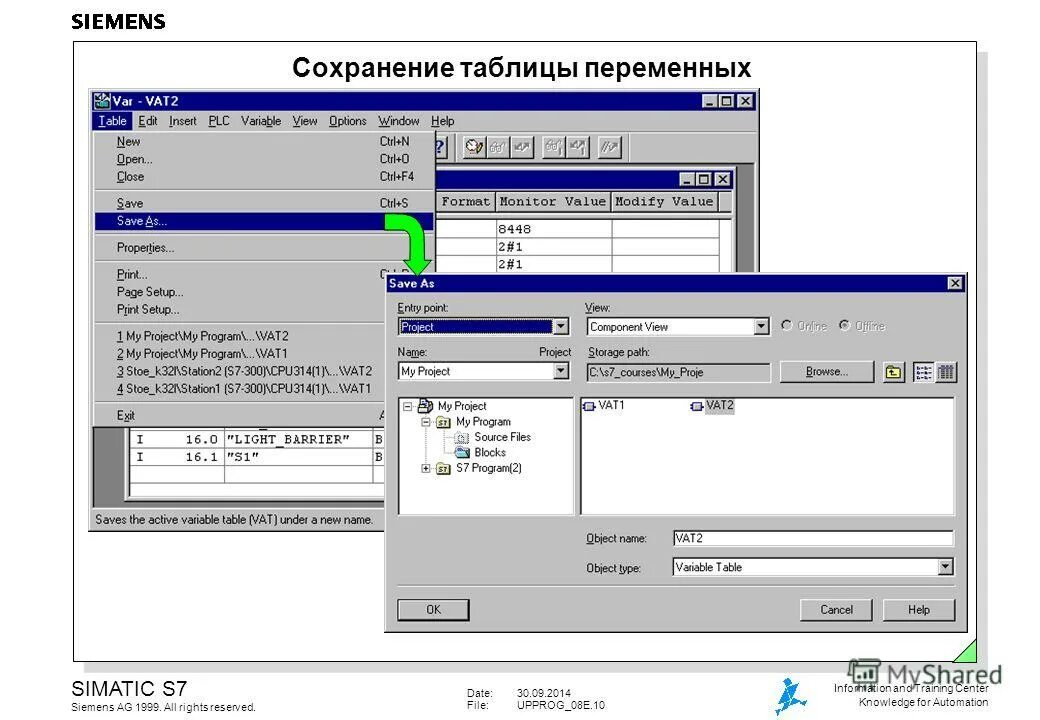Select the VAT1 variable table icon

pos(588,406)
